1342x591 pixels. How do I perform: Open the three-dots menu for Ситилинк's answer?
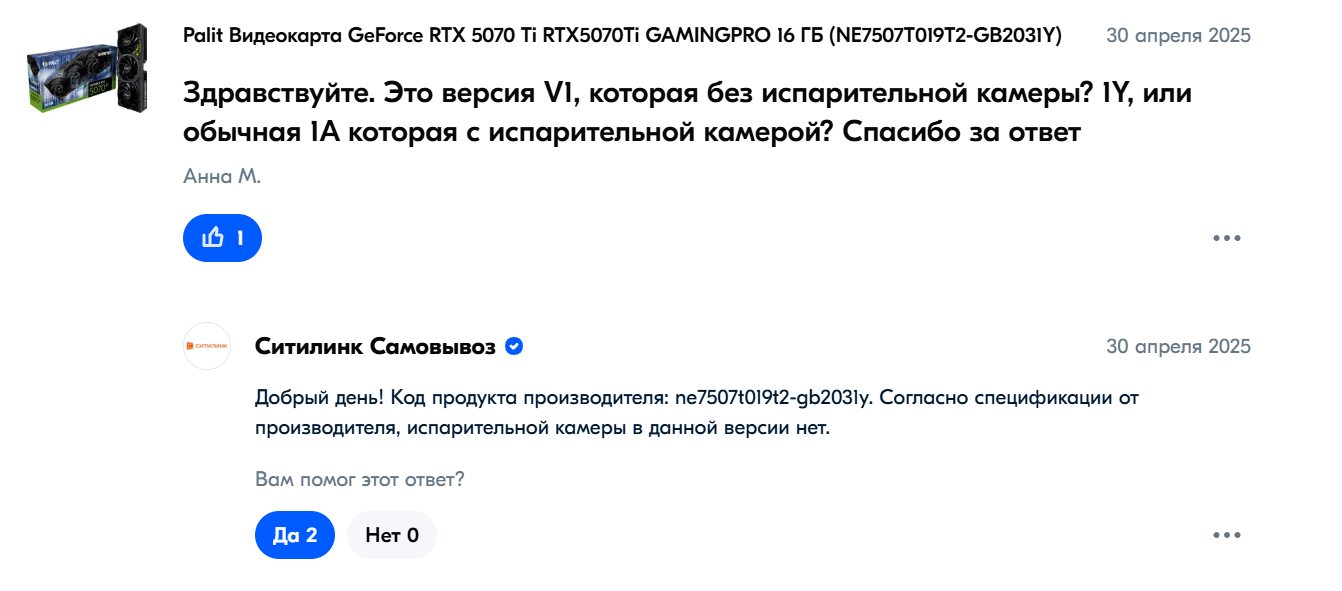point(1226,535)
